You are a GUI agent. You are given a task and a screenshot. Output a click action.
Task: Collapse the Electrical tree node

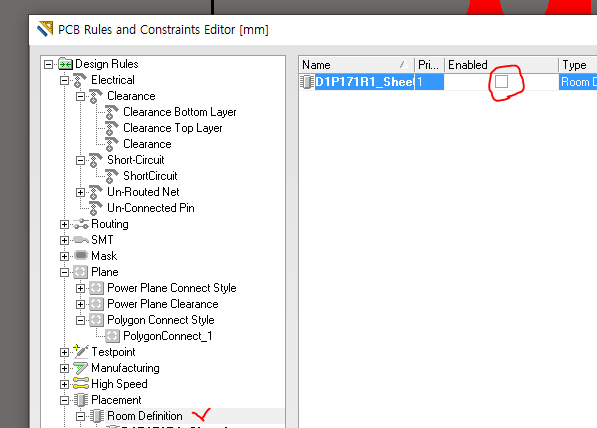(64, 80)
